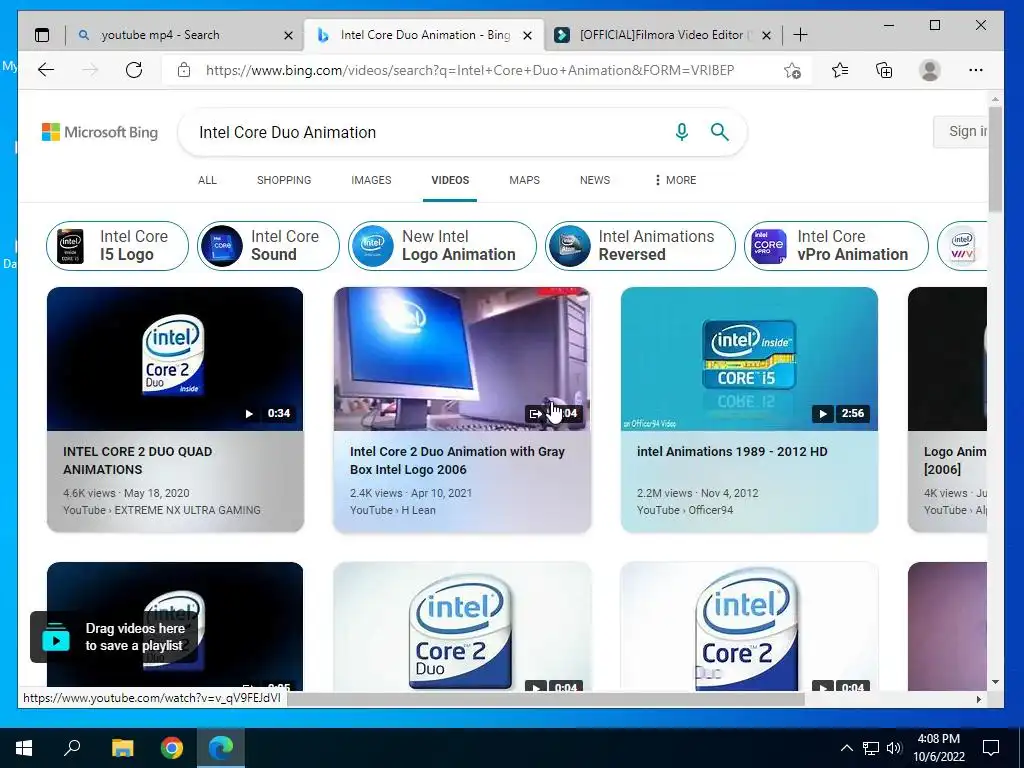Open a new browser tab
The width and height of the screenshot is (1024, 768).
point(800,35)
